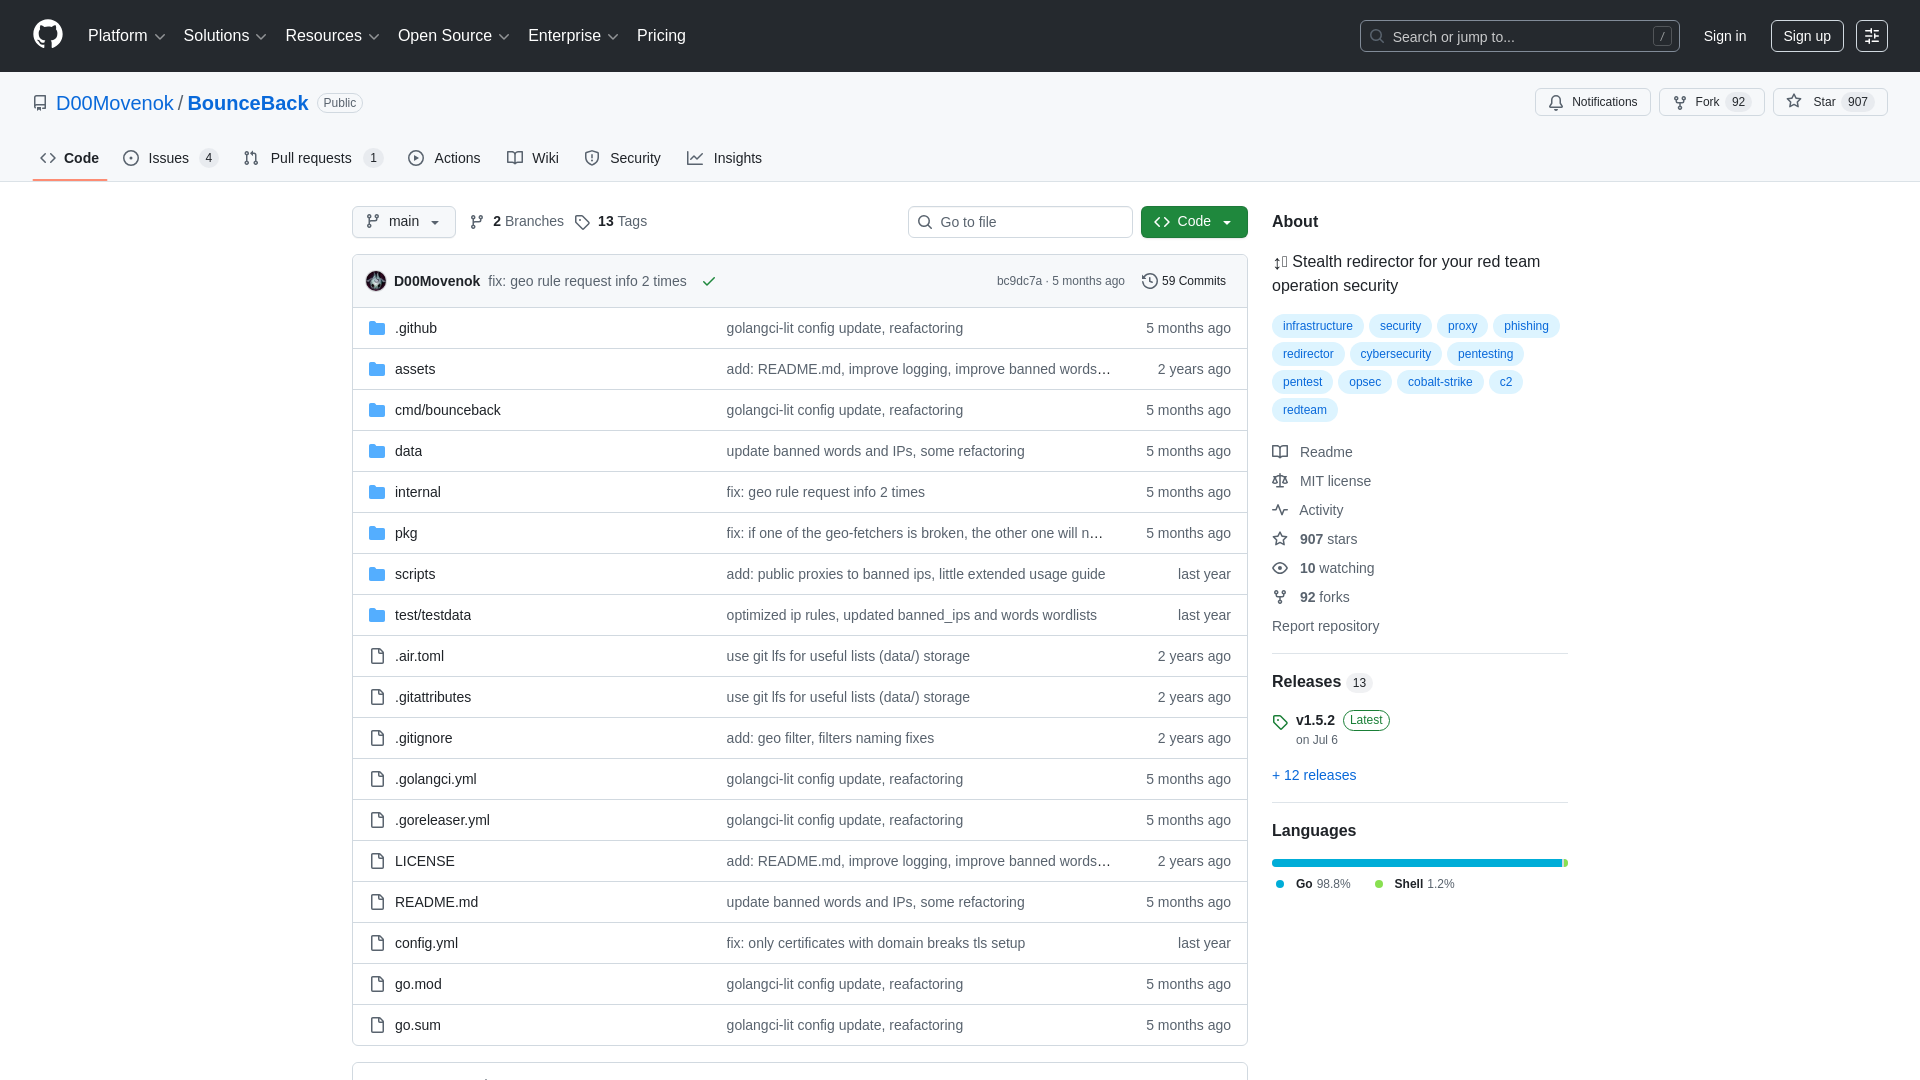Open the .github folder

pos(416,327)
